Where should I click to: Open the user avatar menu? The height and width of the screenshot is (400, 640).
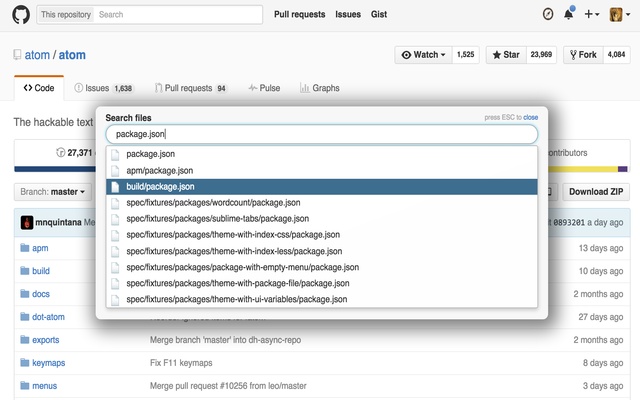pos(620,14)
